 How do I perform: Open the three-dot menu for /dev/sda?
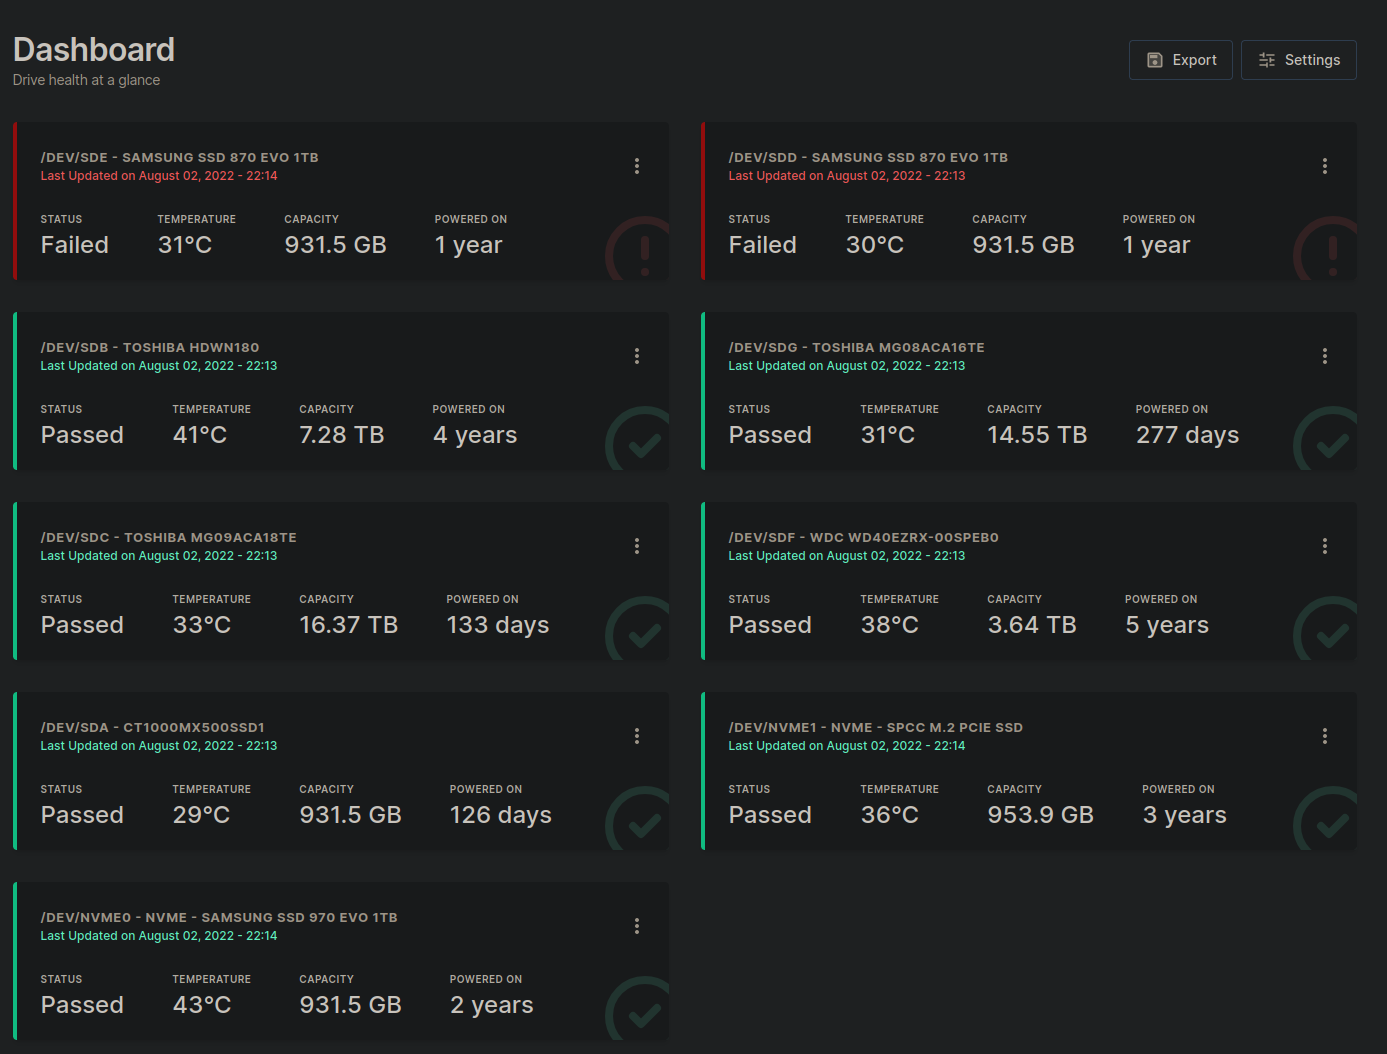[637, 736]
